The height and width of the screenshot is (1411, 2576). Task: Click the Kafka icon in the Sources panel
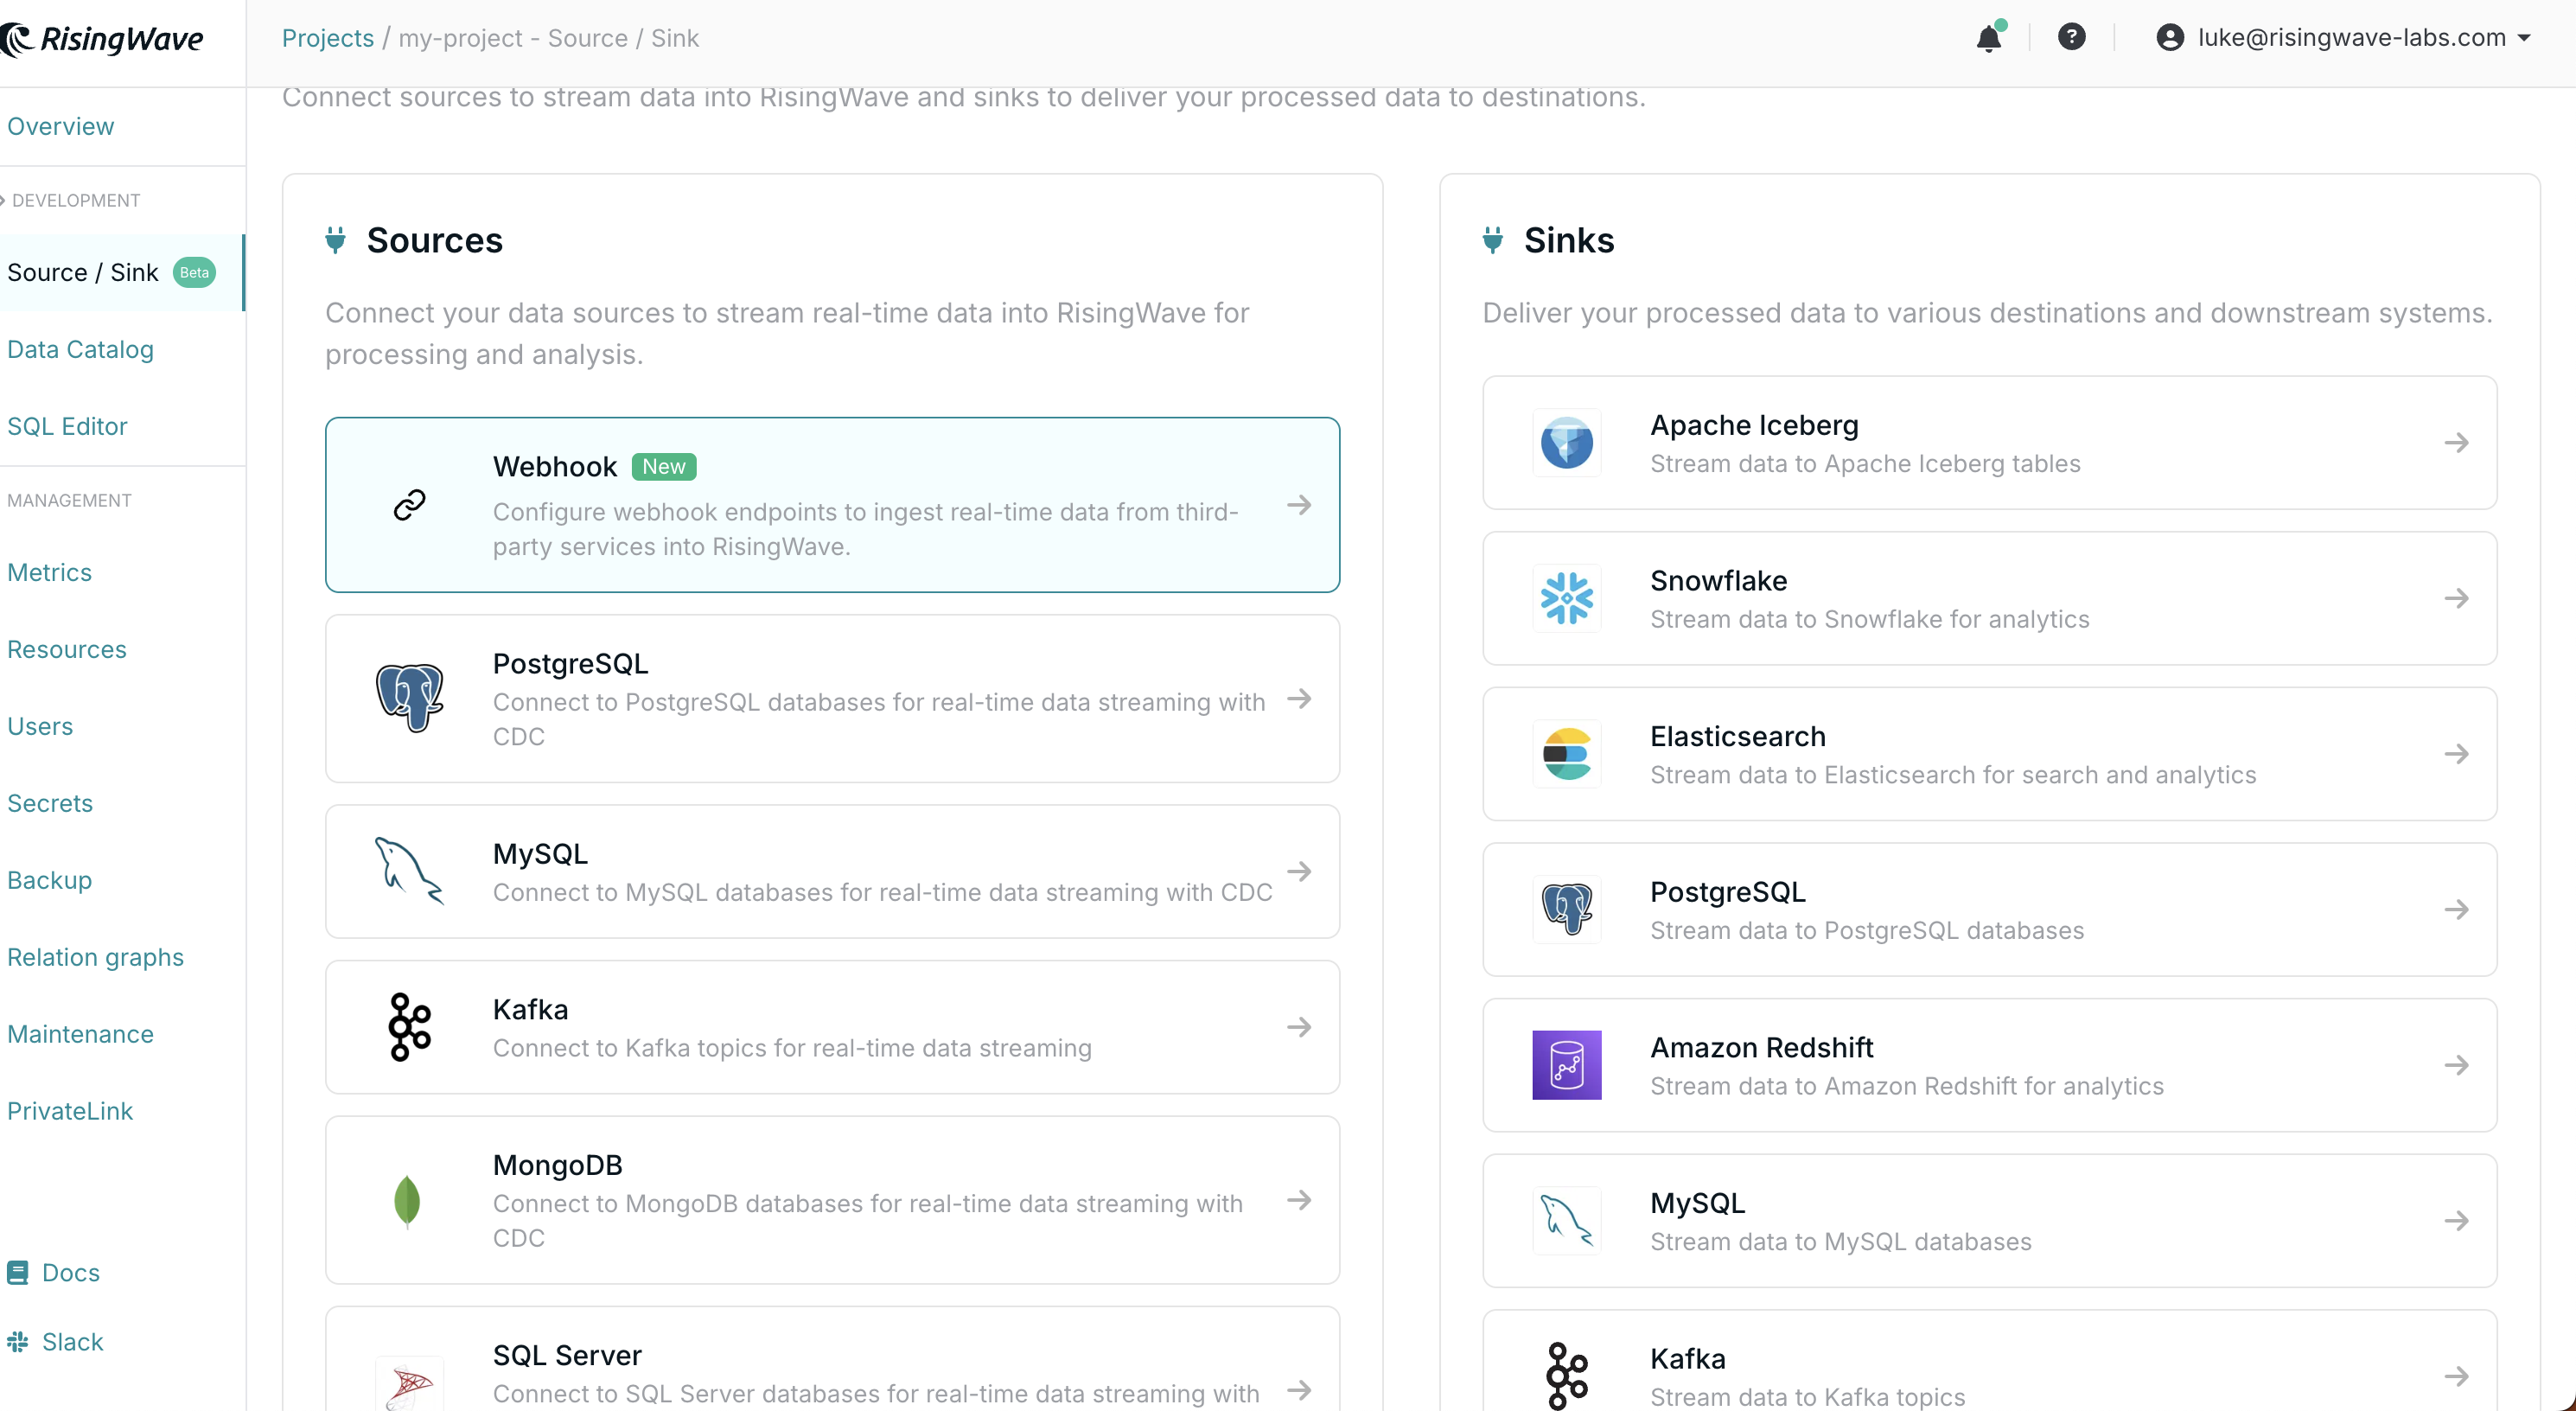409,1026
